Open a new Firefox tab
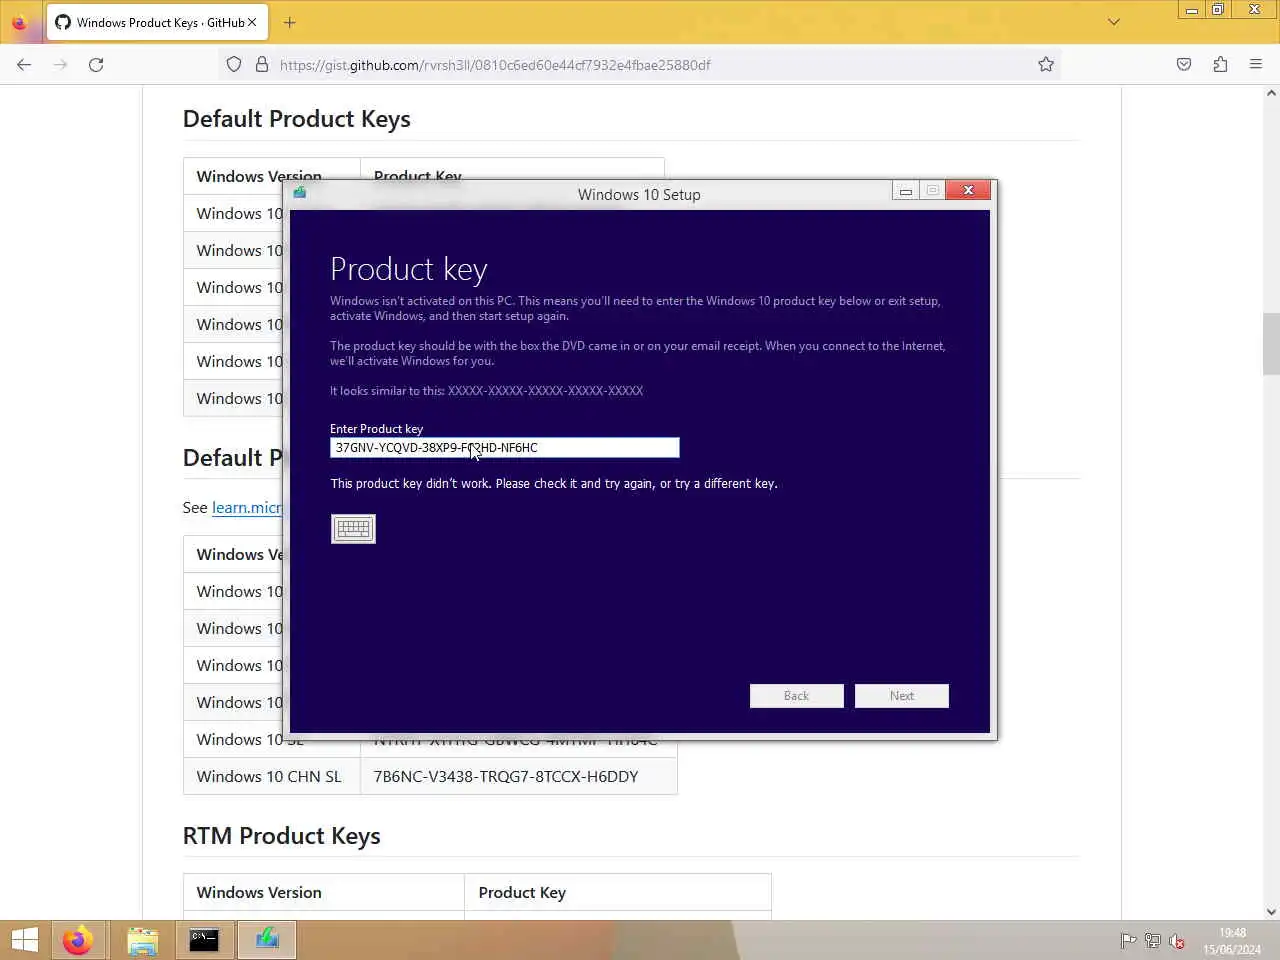Viewport: 1280px width, 960px height. (290, 22)
